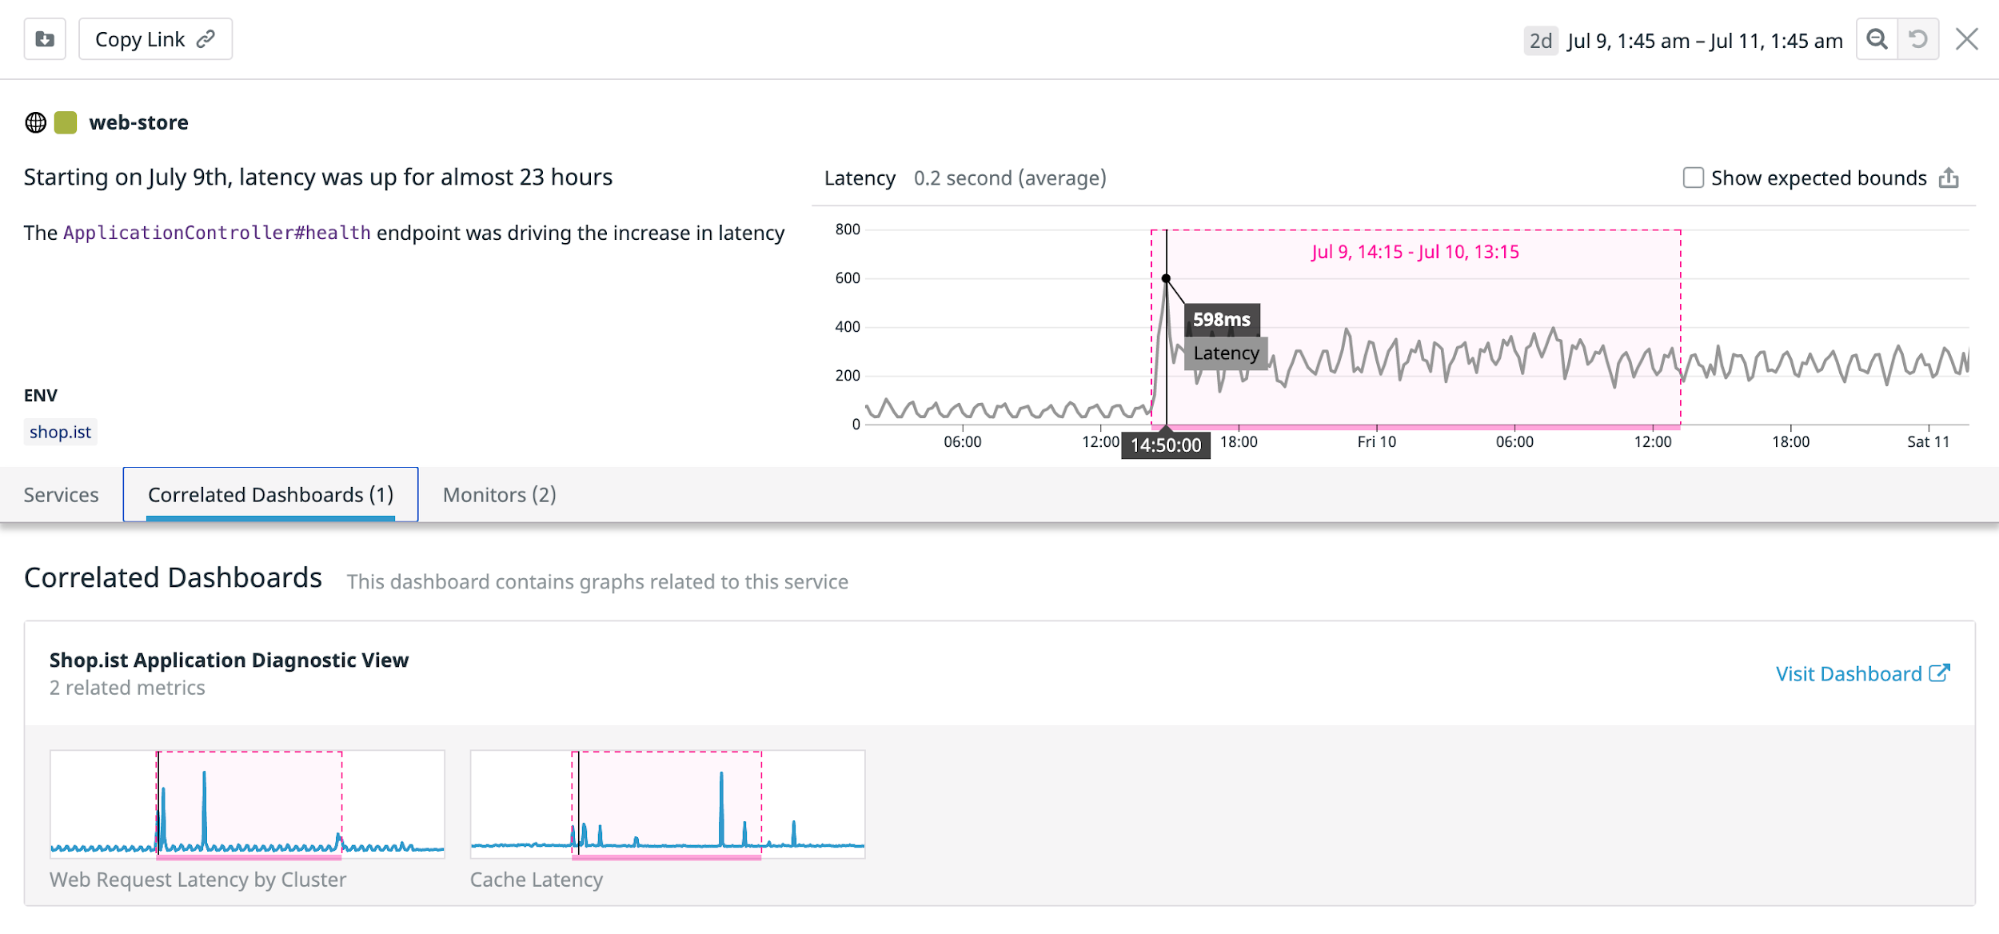Open the Monitors (2) tab
The image size is (1999, 934).
click(497, 494)
